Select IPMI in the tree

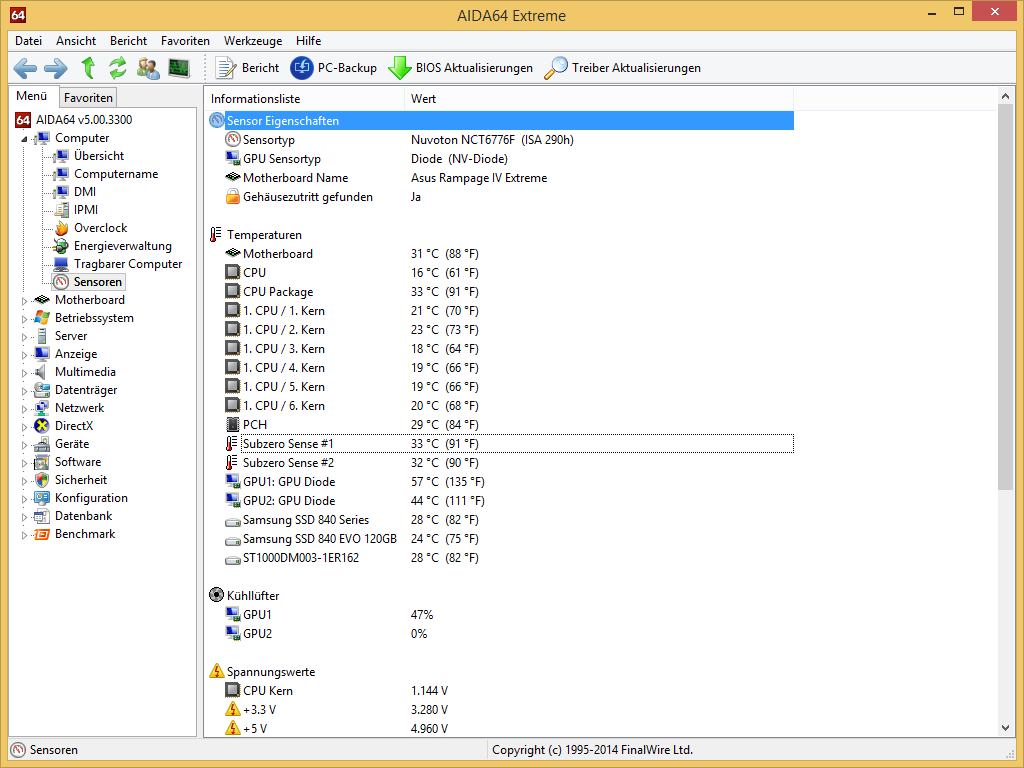point(86,210)
